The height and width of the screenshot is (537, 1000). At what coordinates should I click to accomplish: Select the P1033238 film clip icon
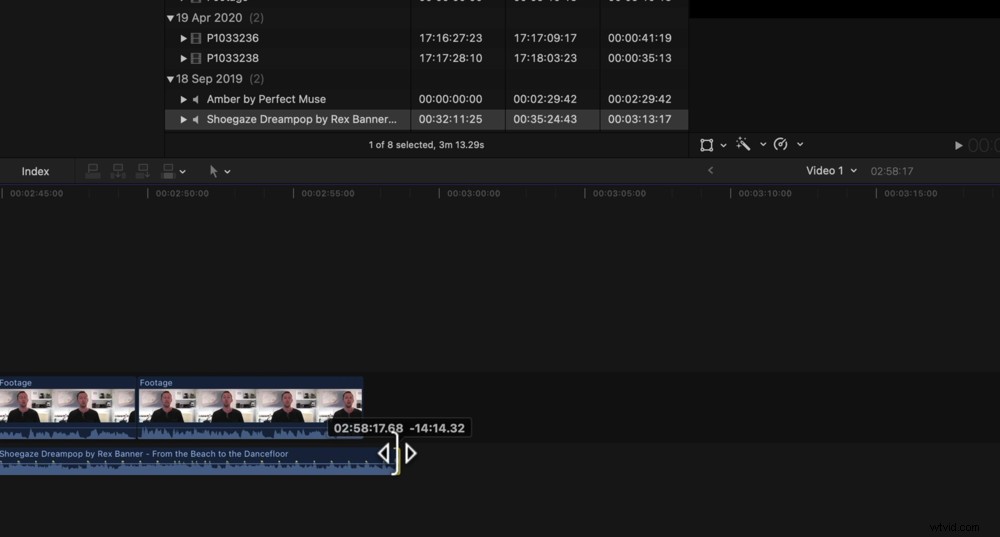point(196,58)
